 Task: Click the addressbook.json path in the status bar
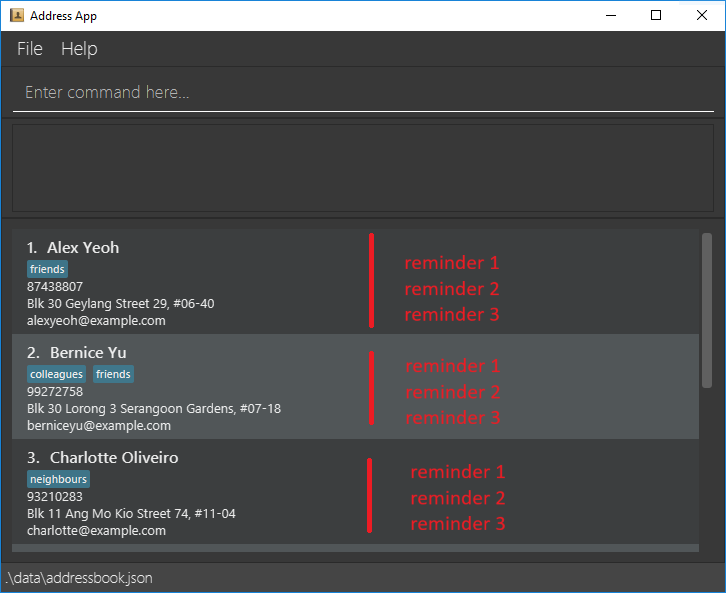[x=80, y=578]
